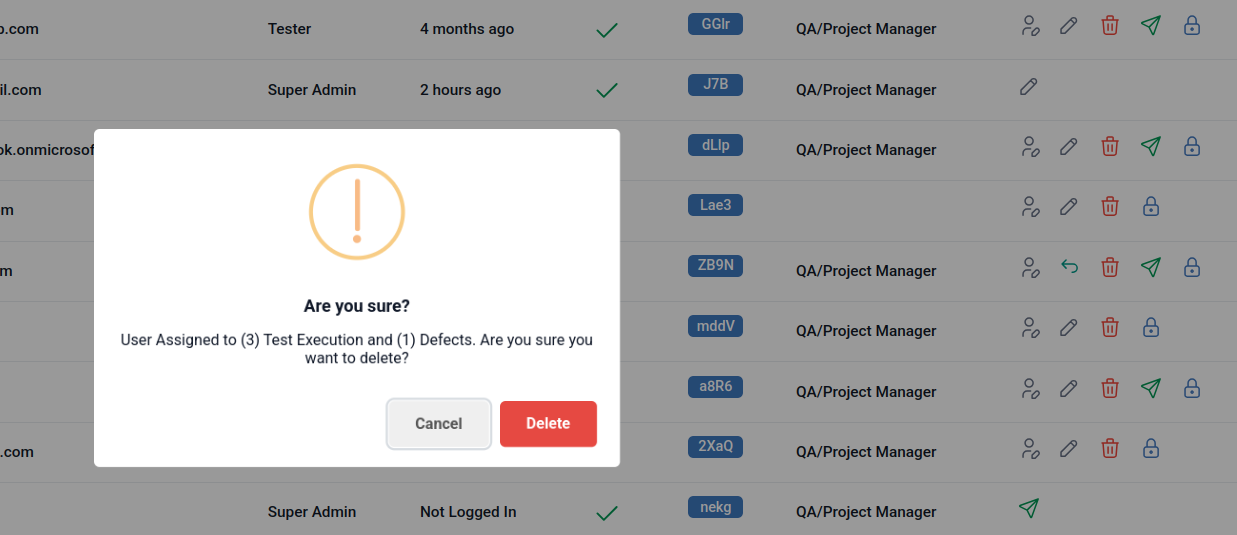
Task: Click the green checkmark in the Tester row
Action: point(606,30)
